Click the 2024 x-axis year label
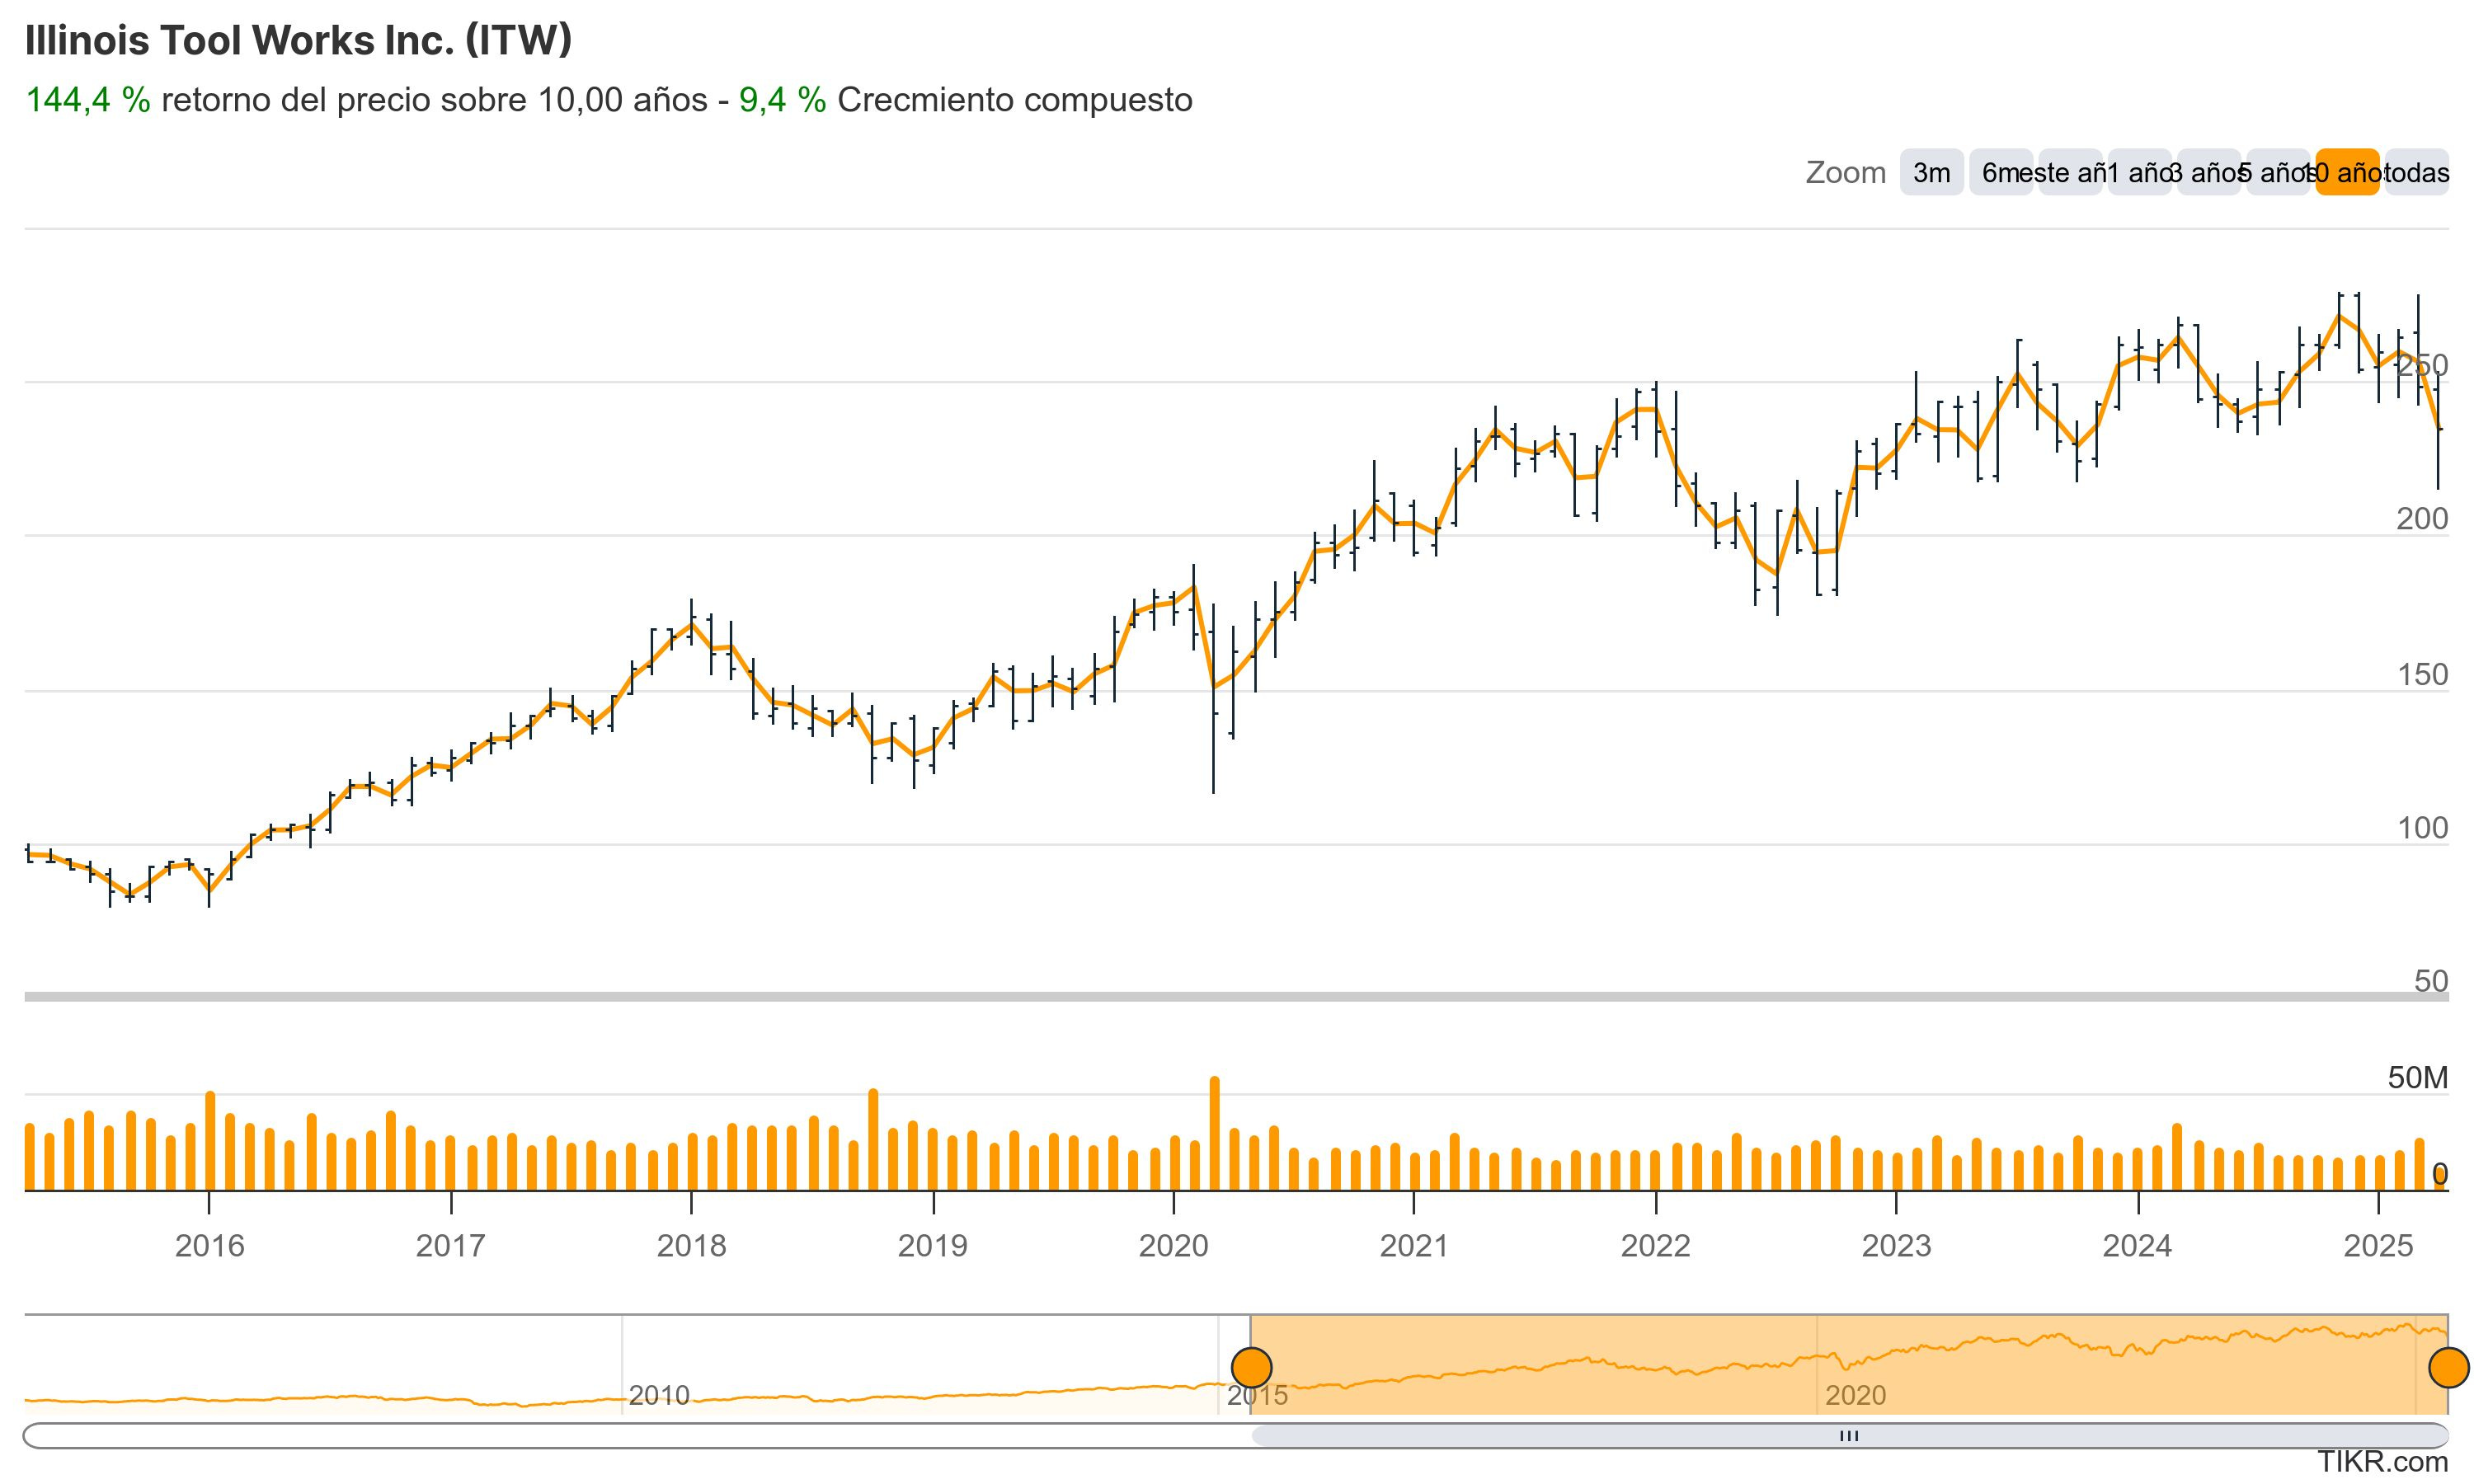The height and width of the screenshot is (1484, 2474). point(2137,1245)
